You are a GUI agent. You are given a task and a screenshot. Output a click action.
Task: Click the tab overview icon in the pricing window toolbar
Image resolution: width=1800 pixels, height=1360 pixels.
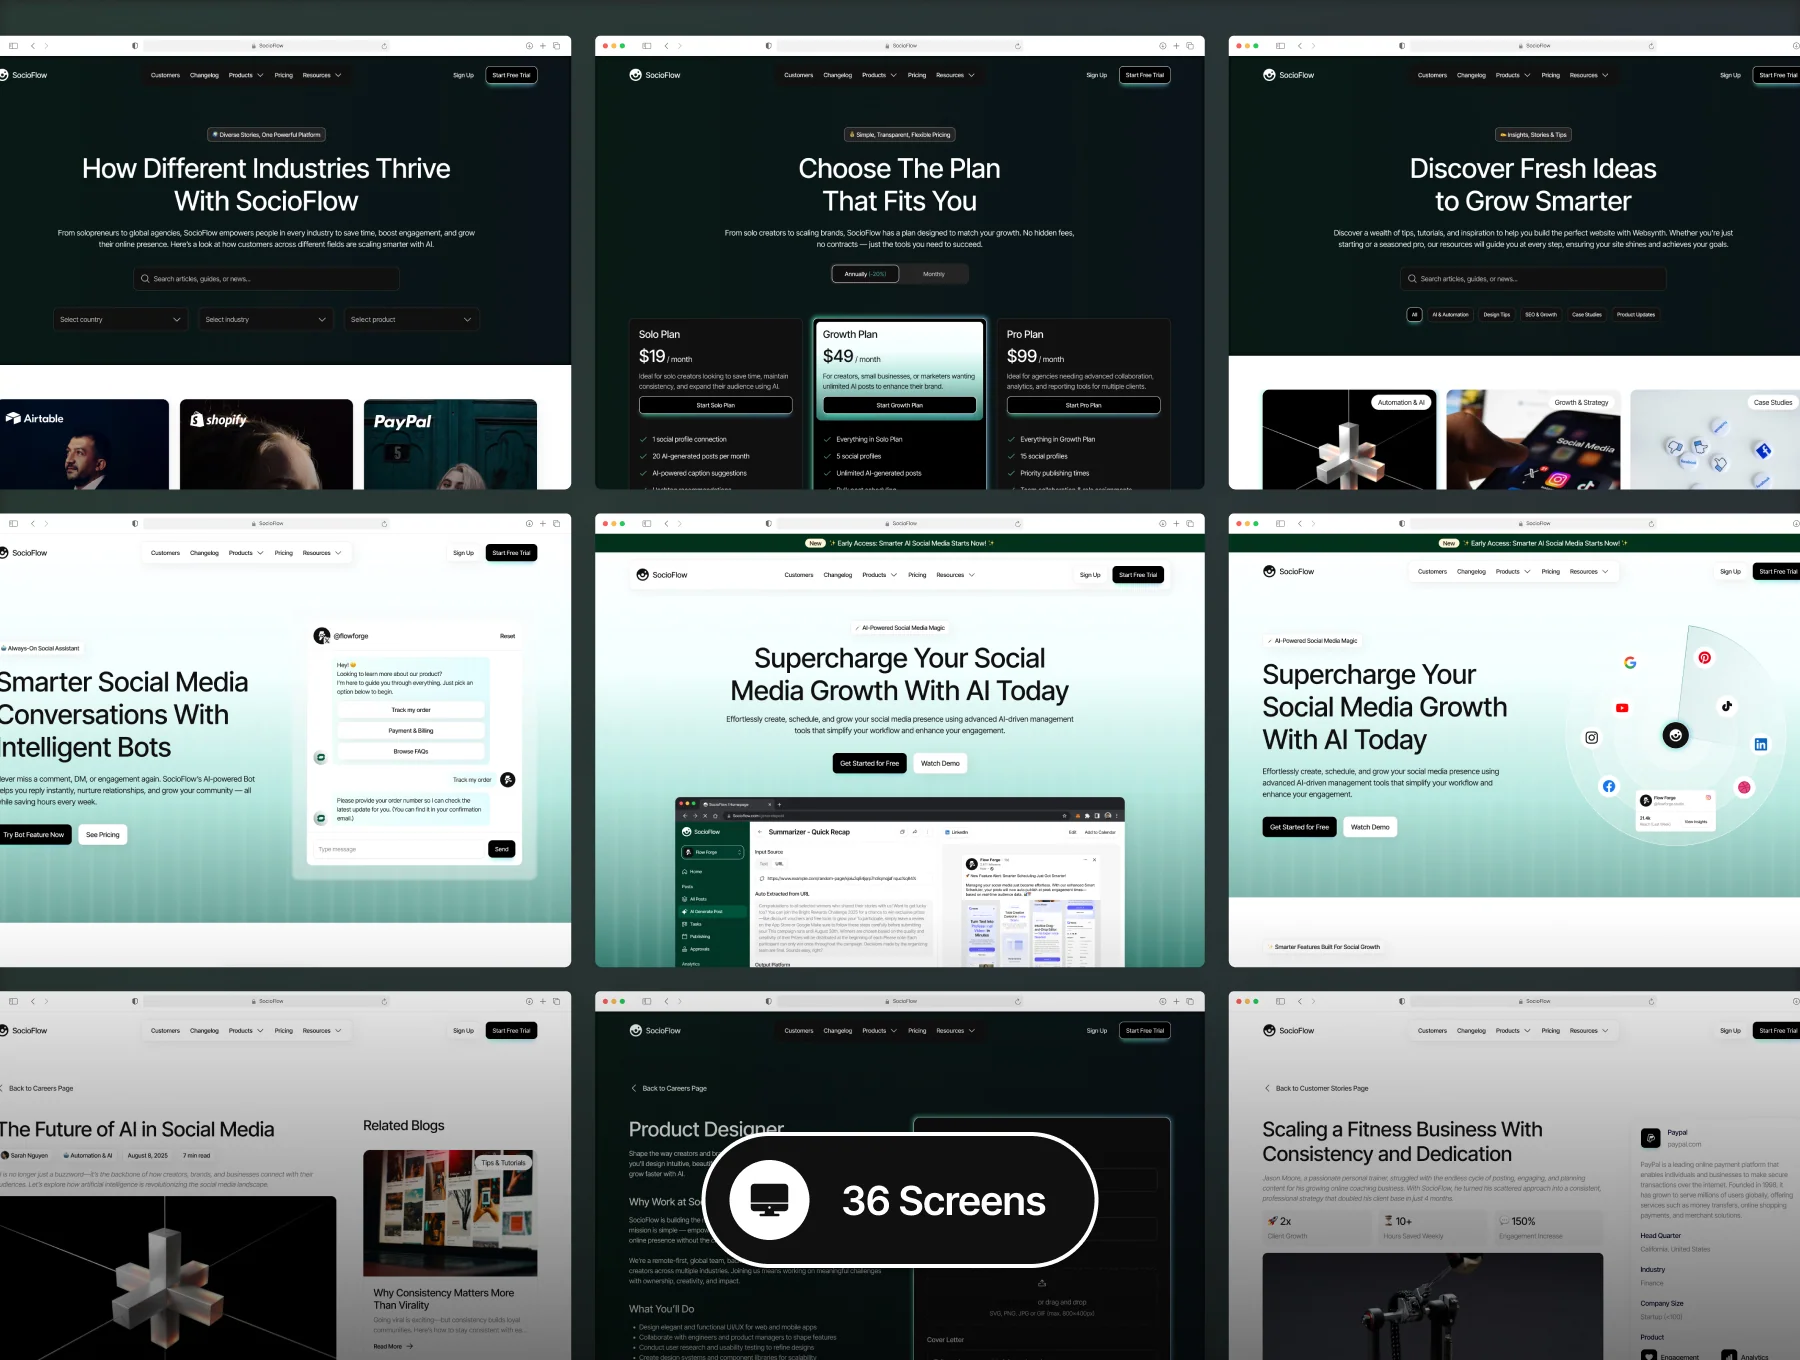pos(1190,46)
